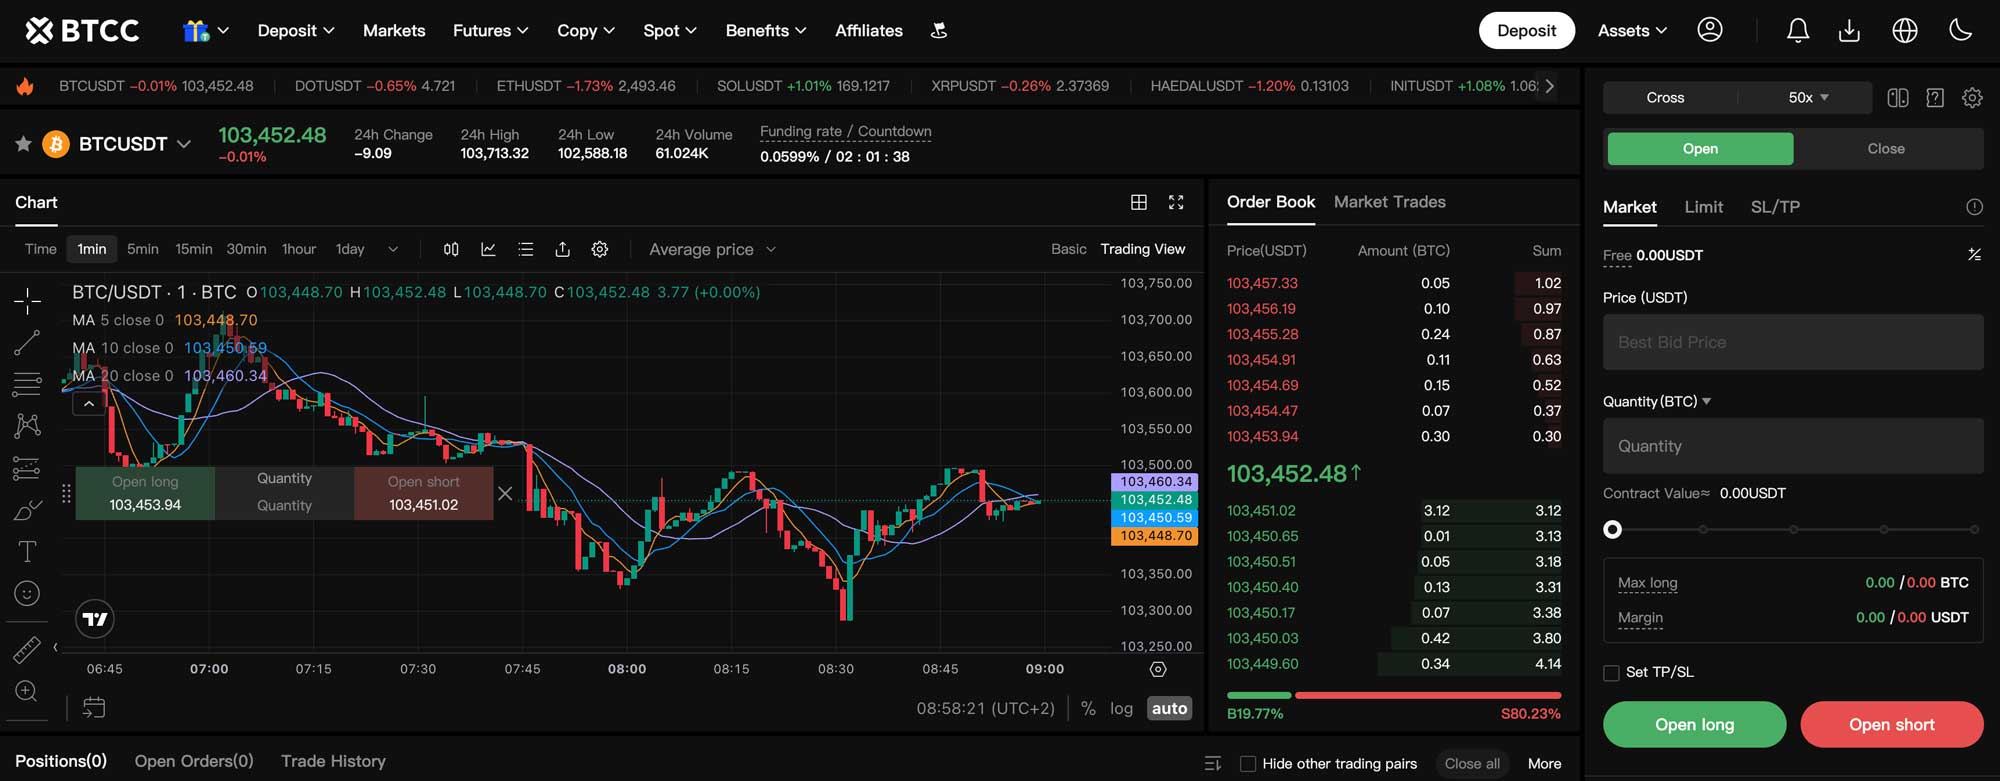This screenshot has height=781, width=2000.
Task: Open the globe language selector
Action: click(x=1904, y=31)
